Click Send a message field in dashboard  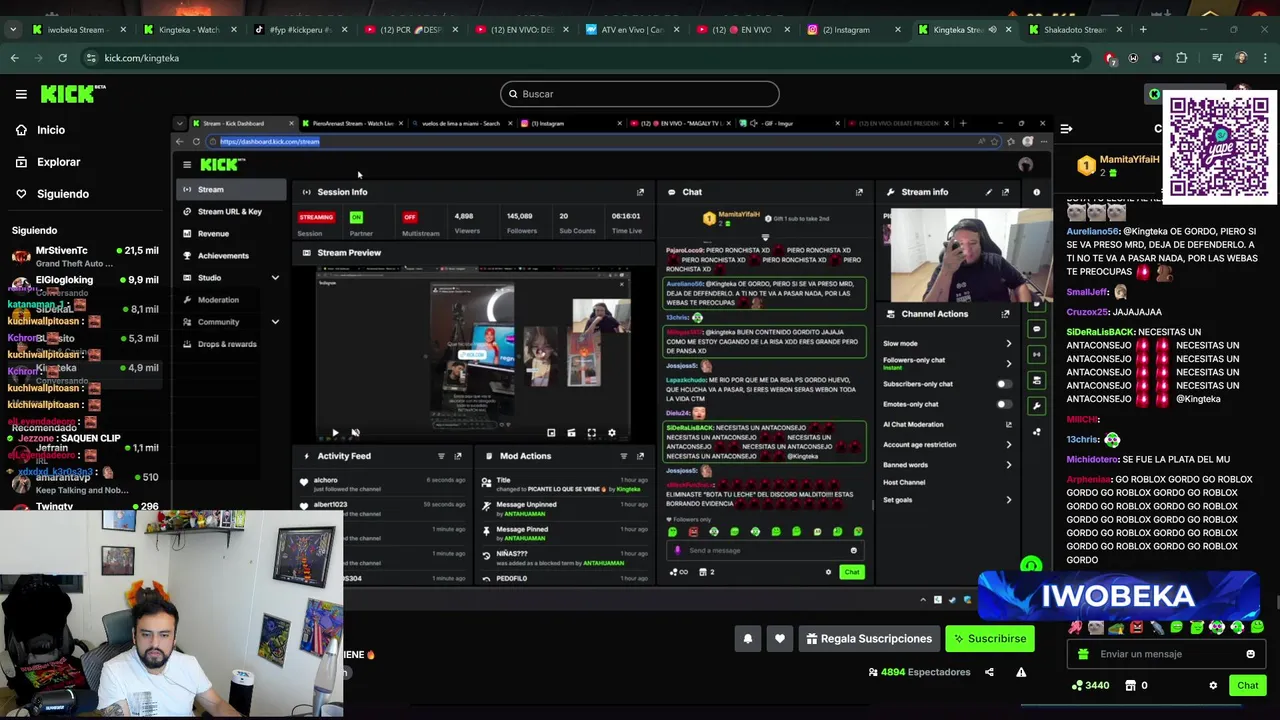pyautogui.click(x=765, y=550)
